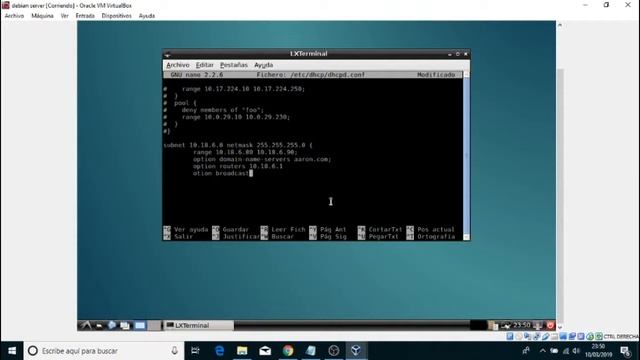Click the screen lock icon on LXDE panel
This screenshot has height=360, width=640.
point(537,325)
